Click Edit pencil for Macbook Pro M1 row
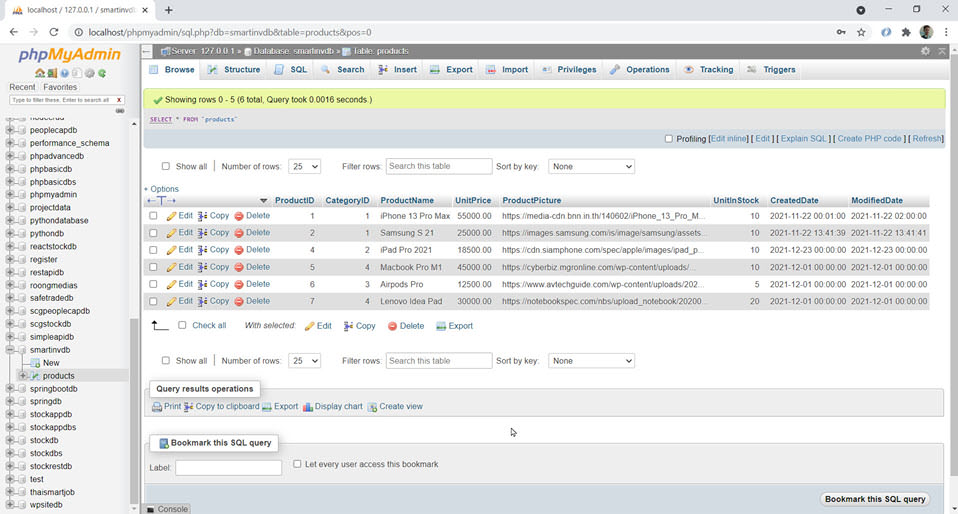Screen dimensions: 958x514 click(x=171, y=267)
